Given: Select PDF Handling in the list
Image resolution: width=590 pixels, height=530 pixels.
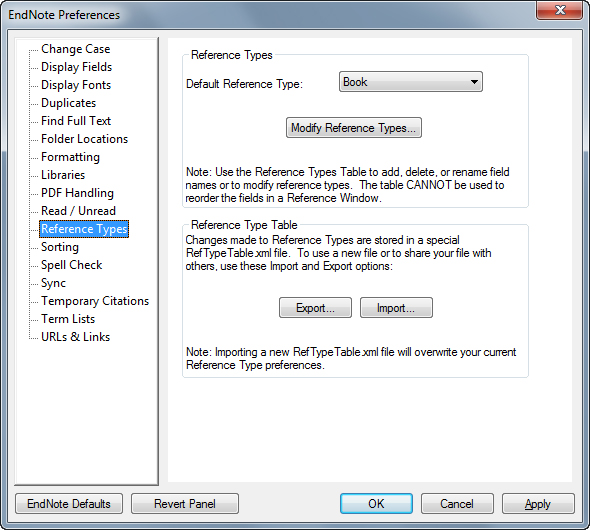Looking at the screenshot, I should click(x=77, y=193).
